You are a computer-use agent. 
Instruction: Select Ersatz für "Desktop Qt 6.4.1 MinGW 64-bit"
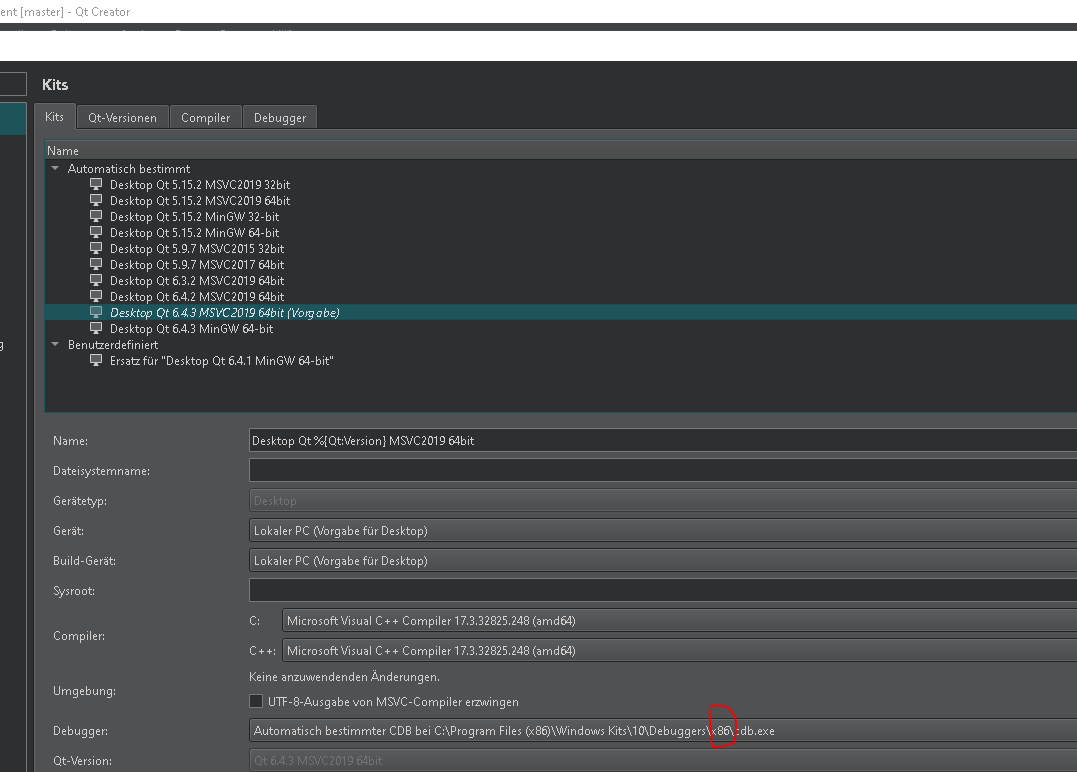coord(222,361)
